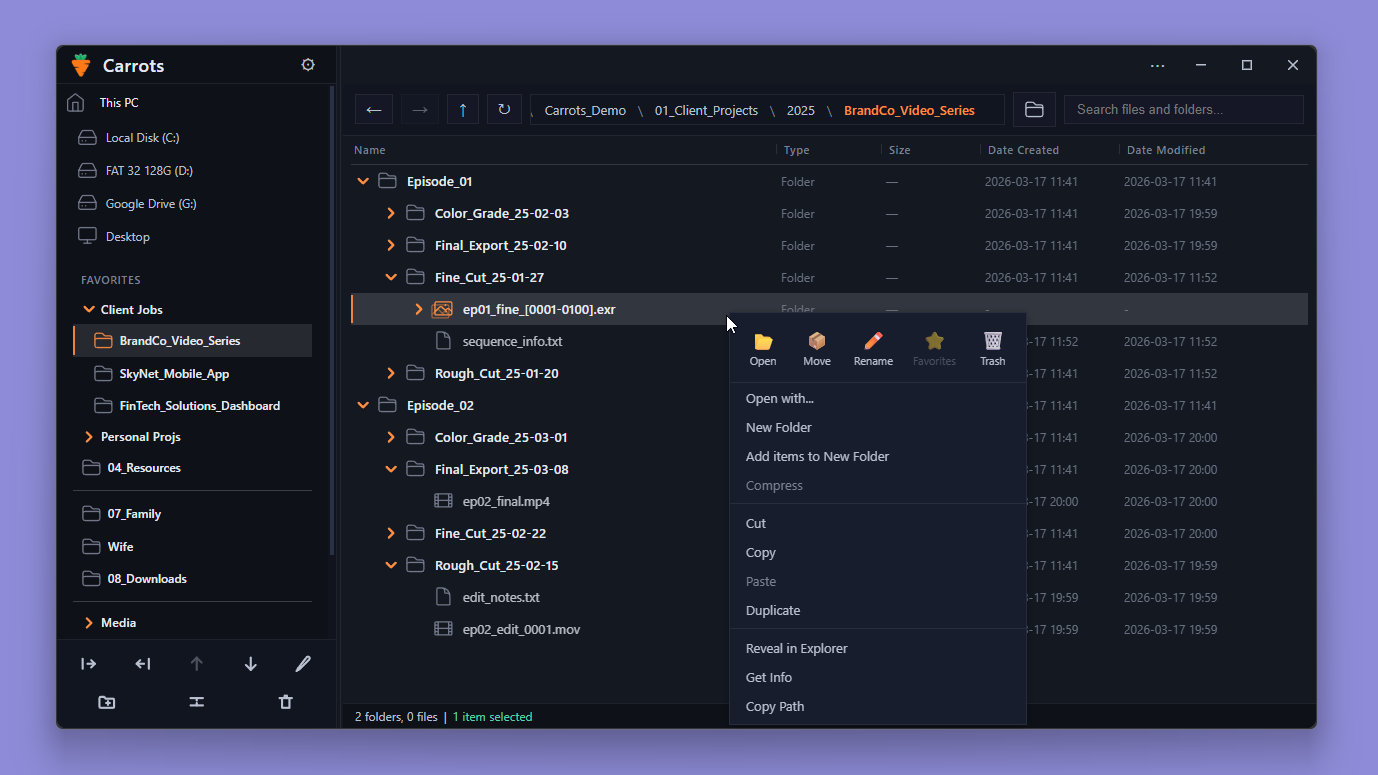Select SkyNet_Mobile_App in the favorites list
This screenshot has width=1378, height=775.
coord(174,374)
